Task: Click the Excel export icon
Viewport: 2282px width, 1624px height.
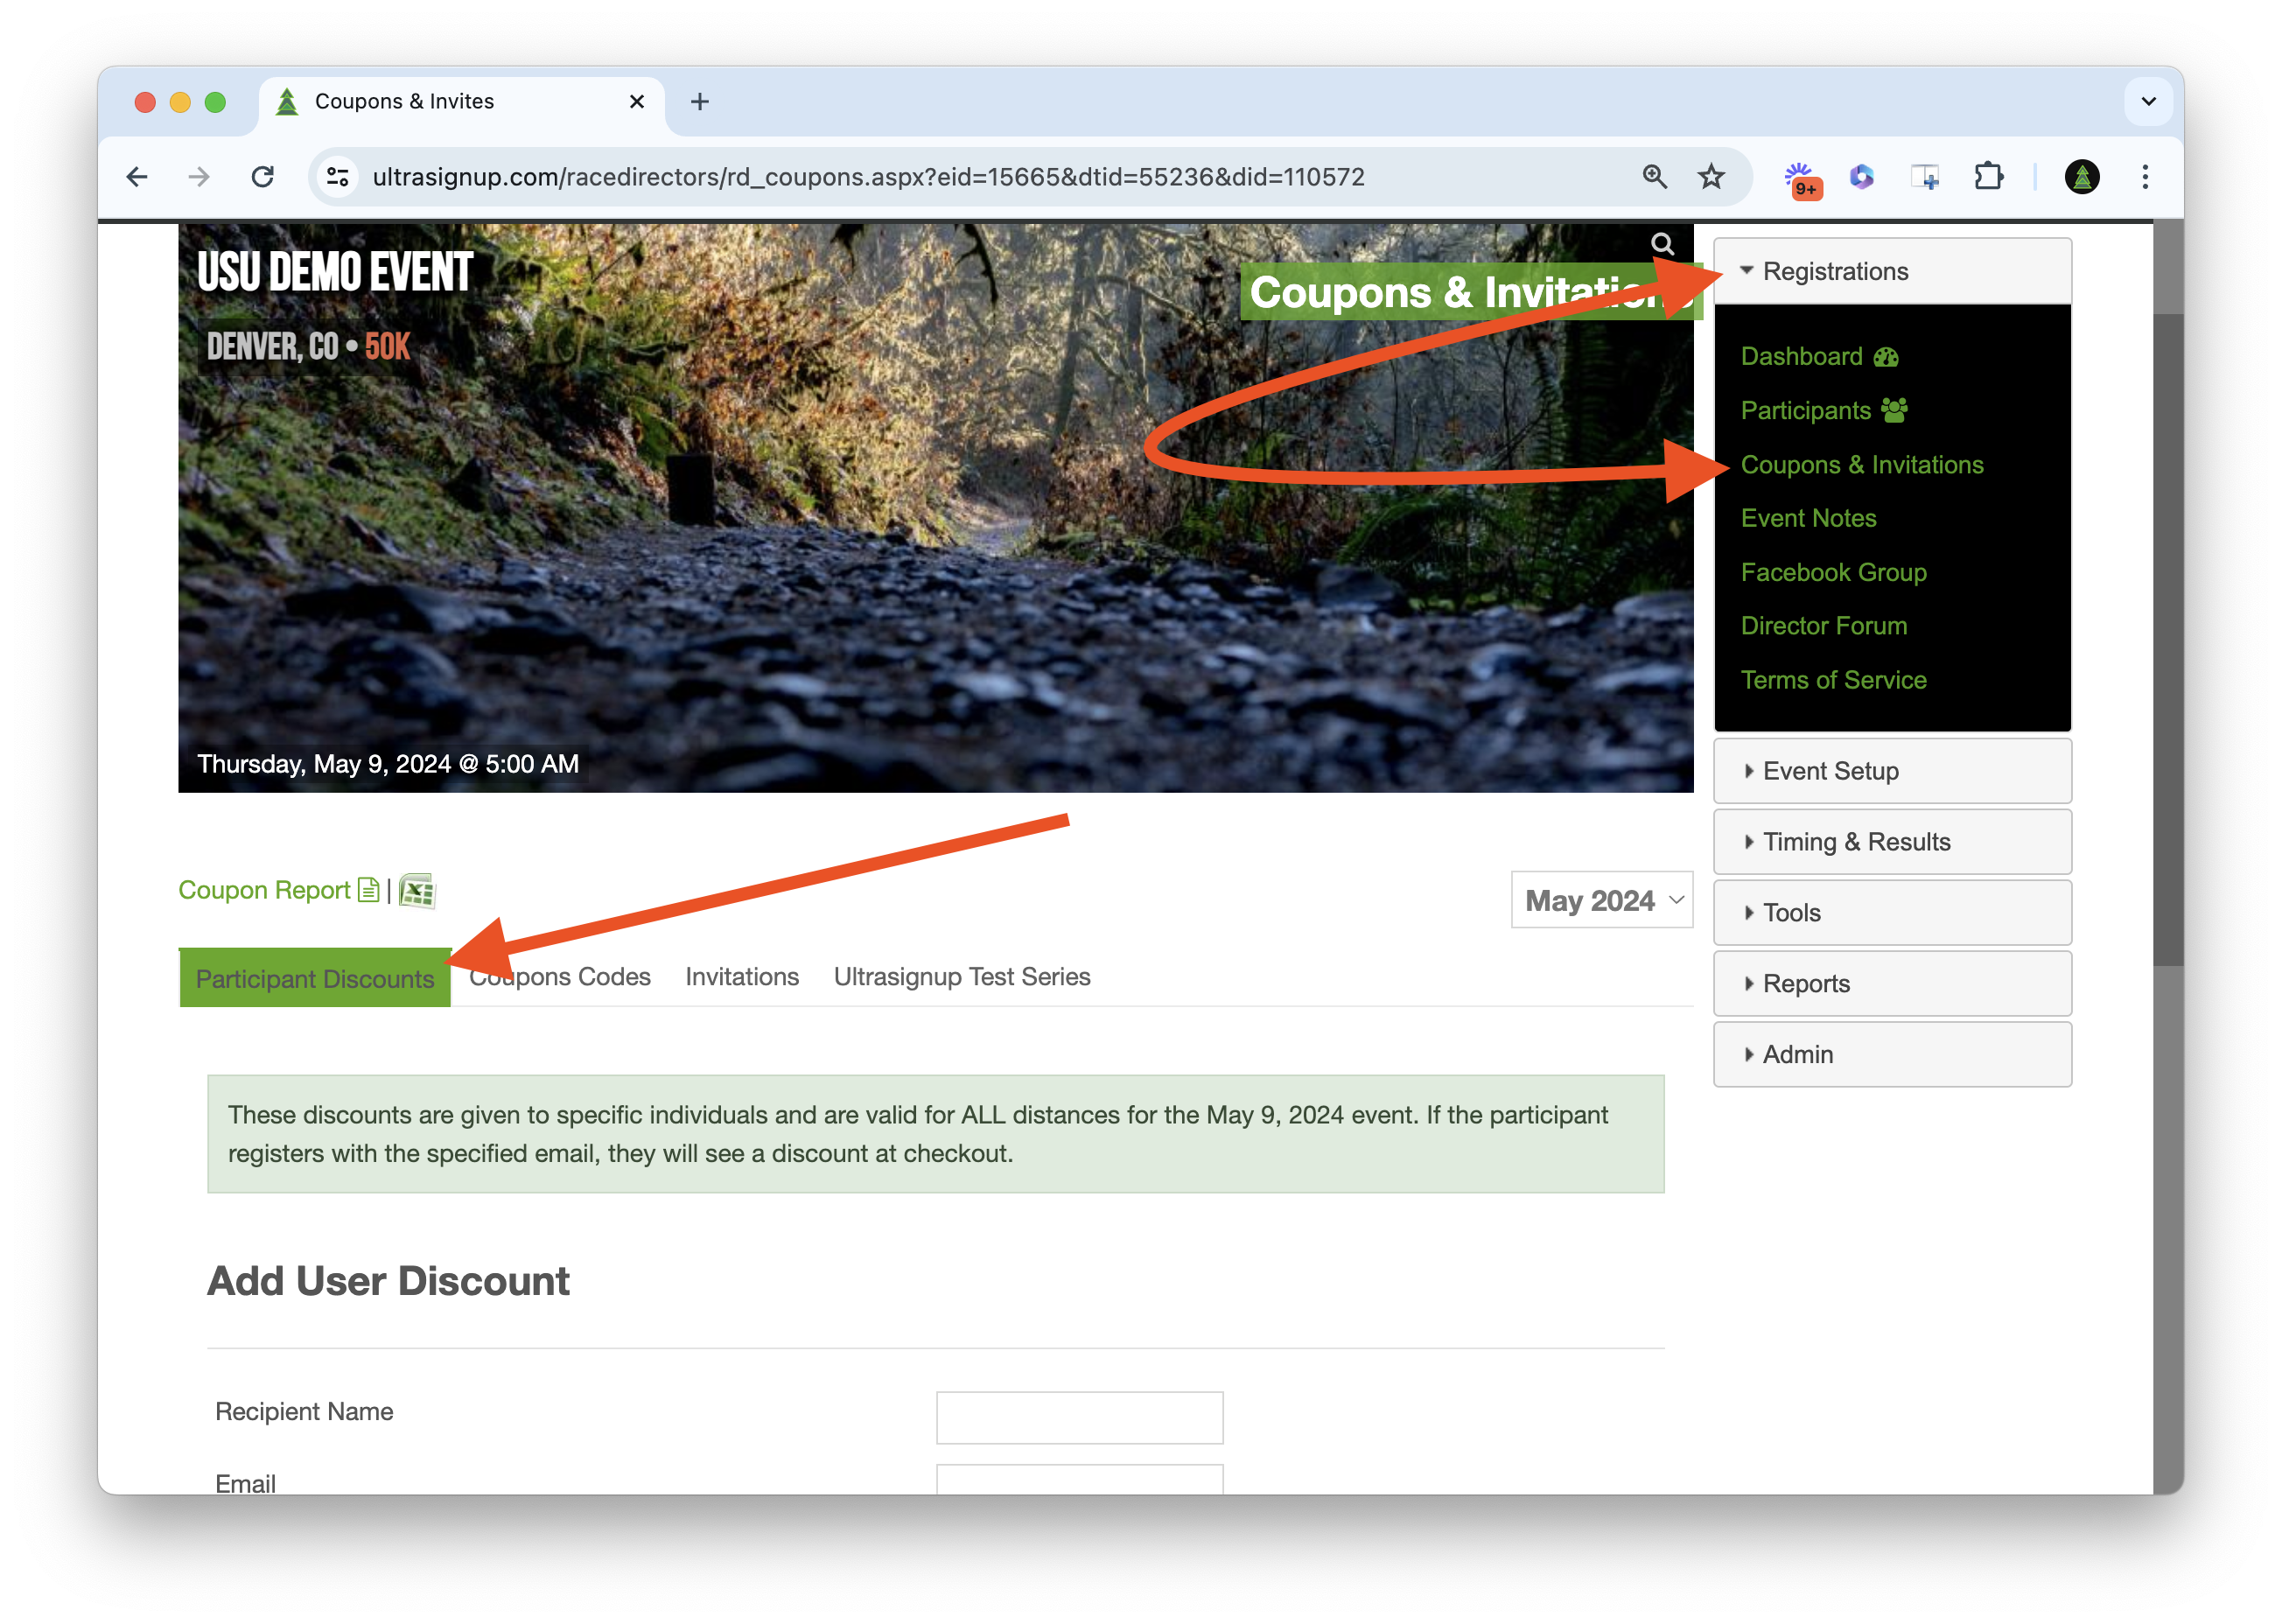Action: 417,890
